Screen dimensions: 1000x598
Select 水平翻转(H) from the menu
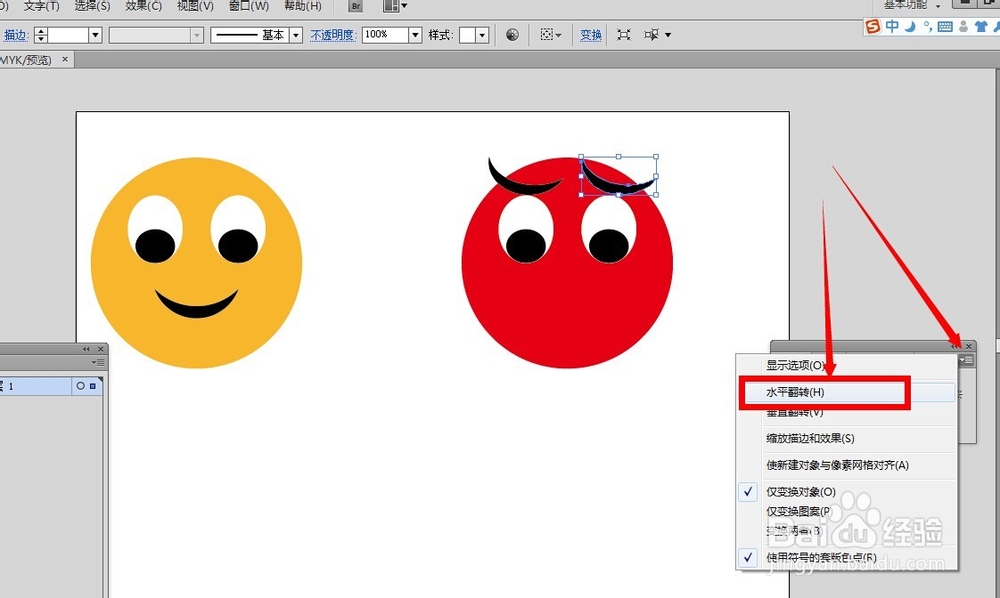click(x=795, y=392)
